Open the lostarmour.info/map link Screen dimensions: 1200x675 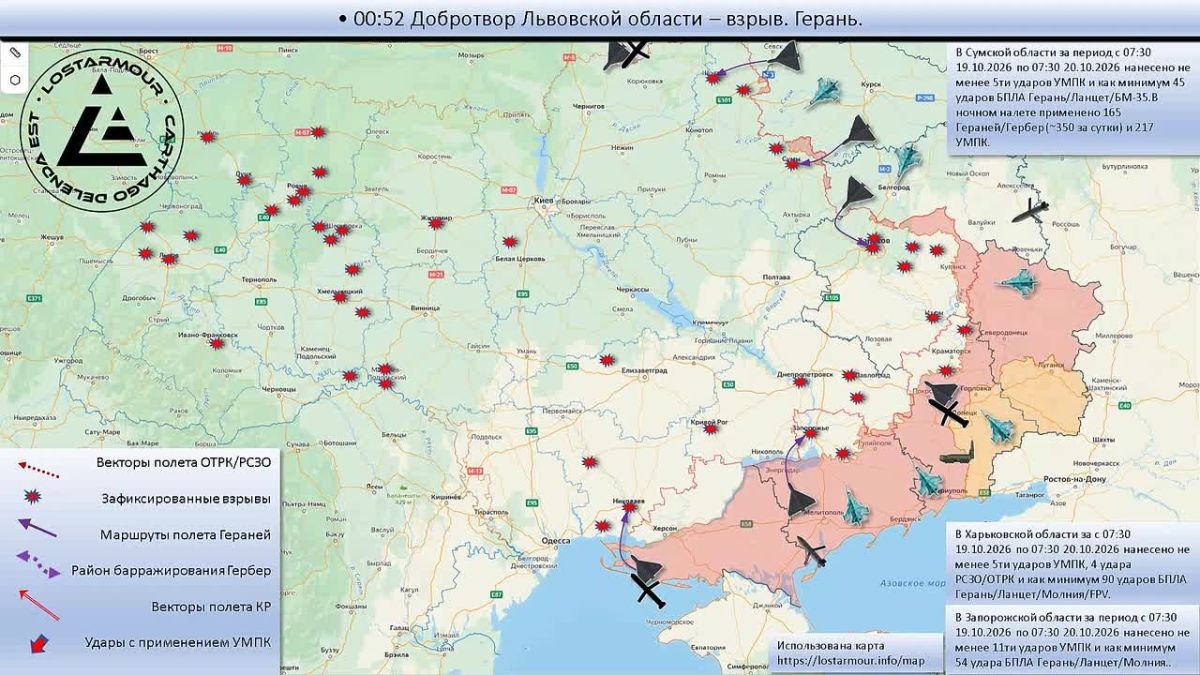tap(849, 660)
